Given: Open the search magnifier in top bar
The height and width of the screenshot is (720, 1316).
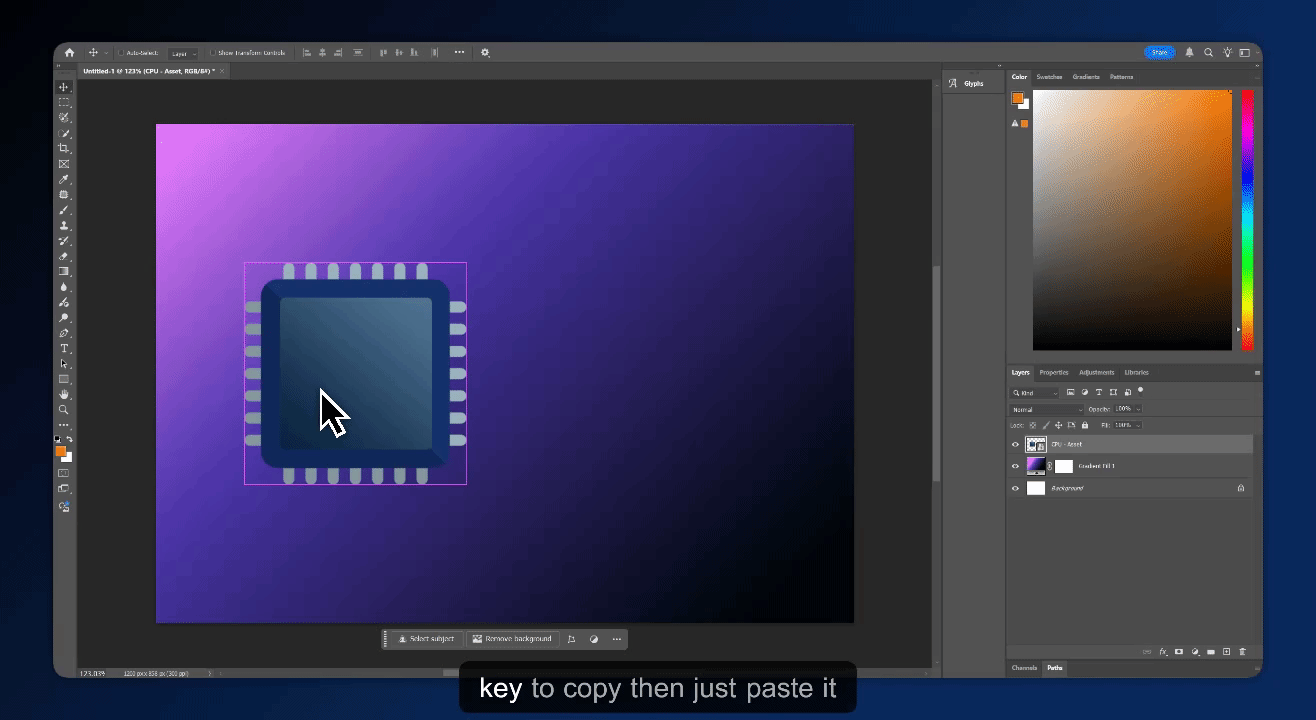Looking at the screenshot, I should point(1208,52).
